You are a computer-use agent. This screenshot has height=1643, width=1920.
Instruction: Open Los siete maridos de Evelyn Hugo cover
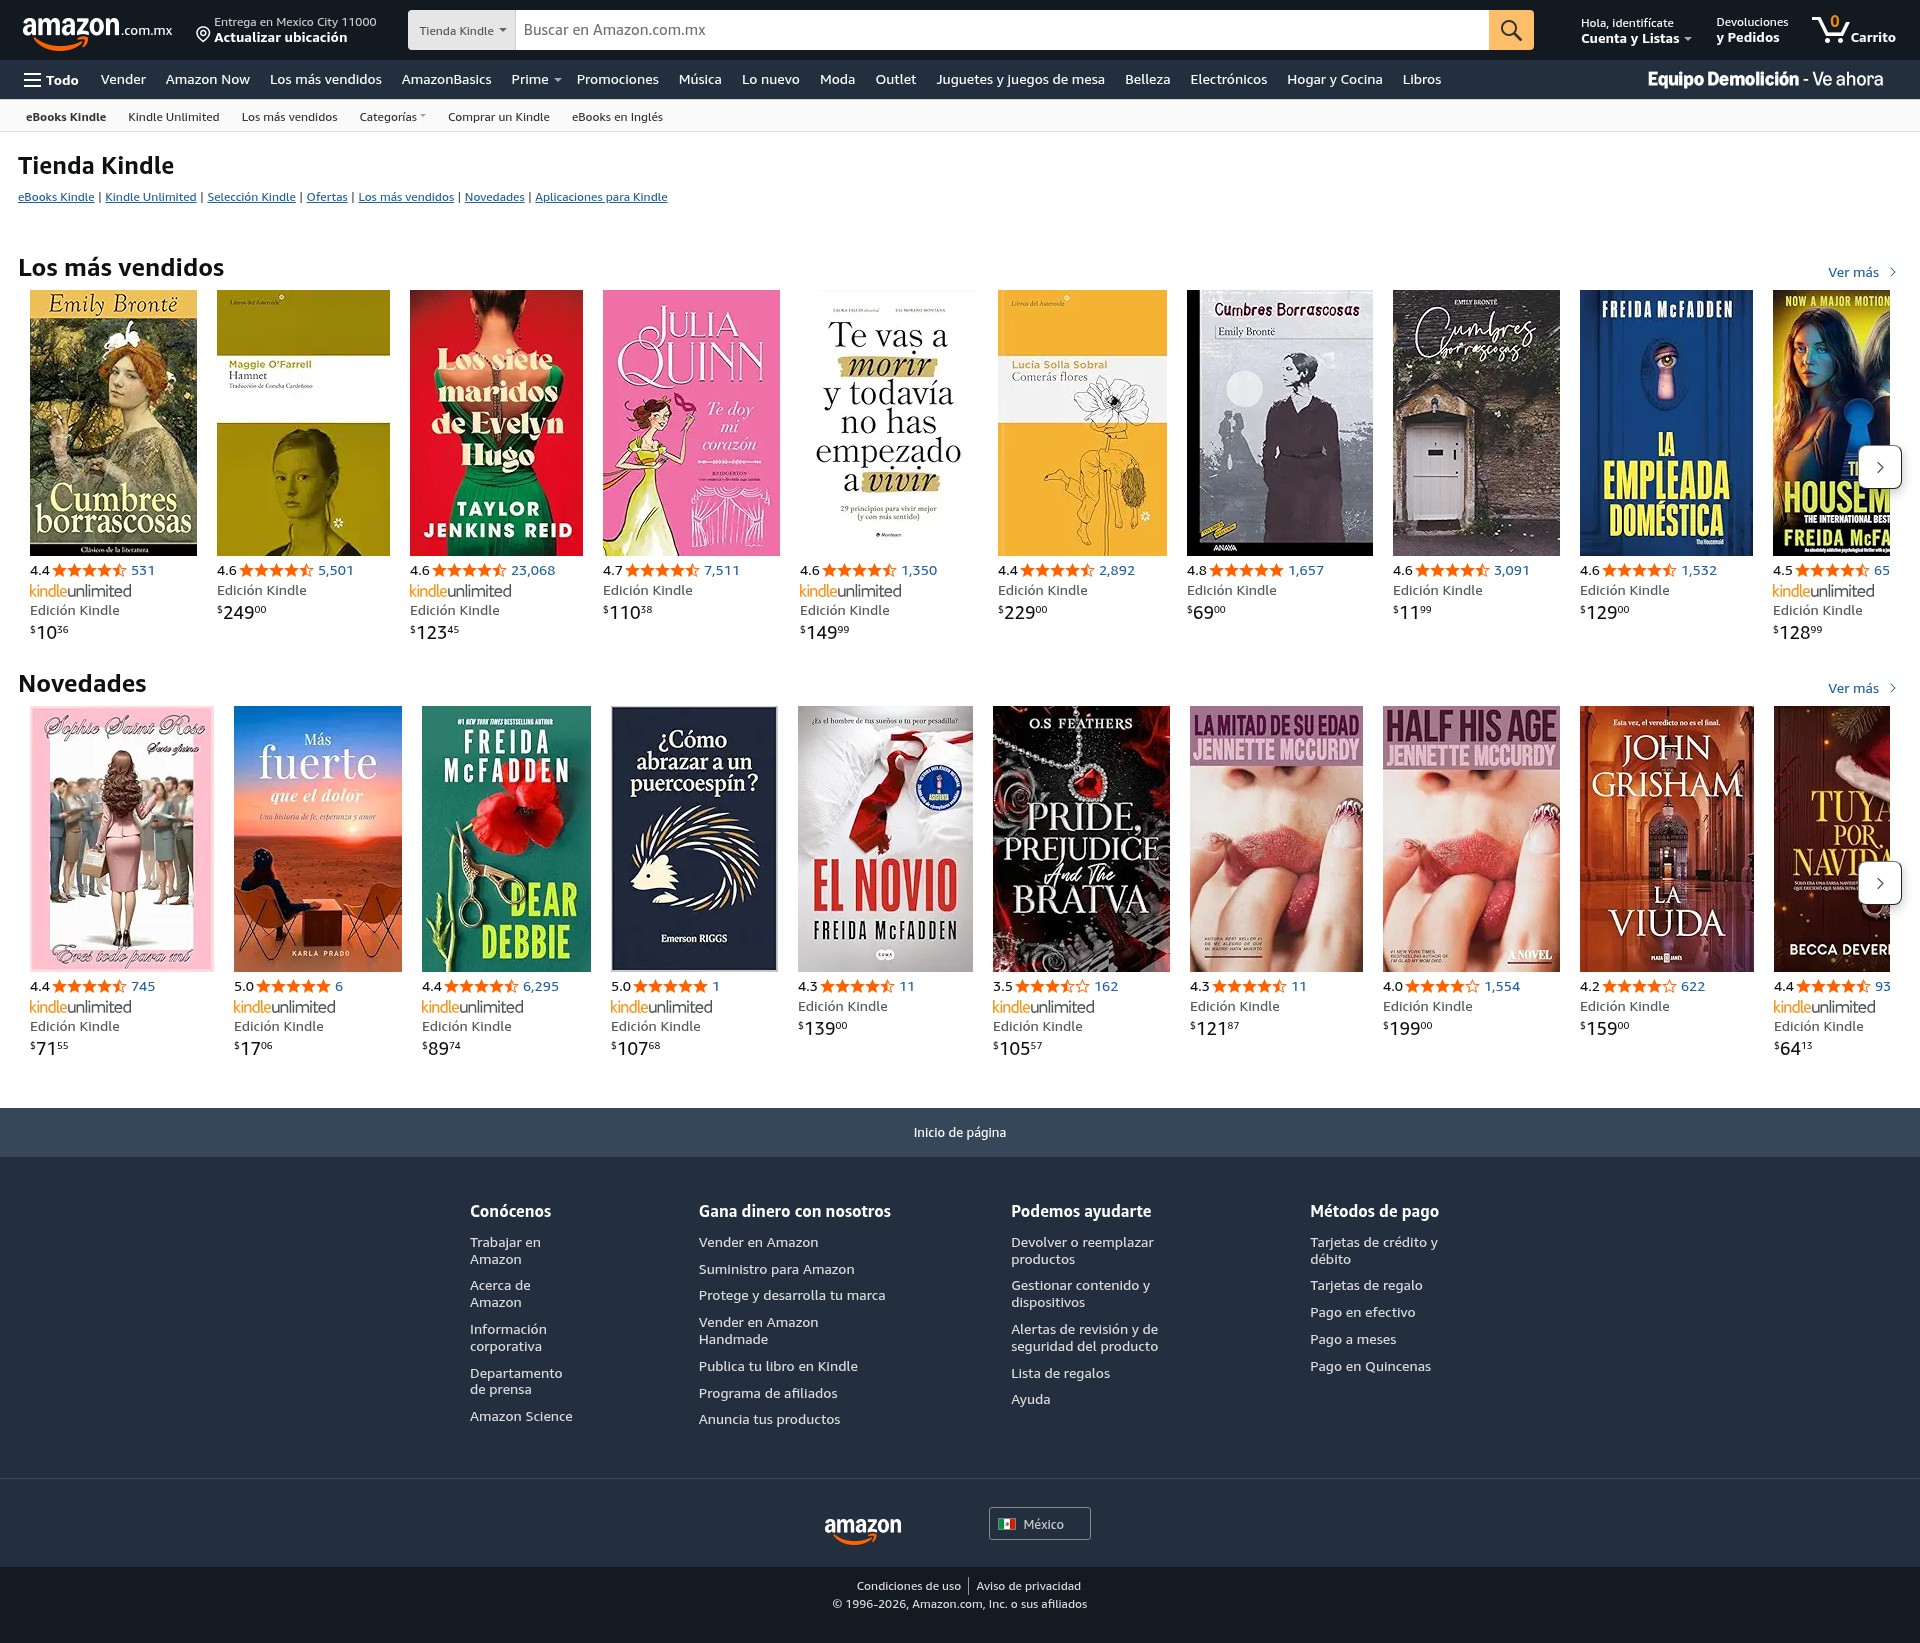coord(496,423)
